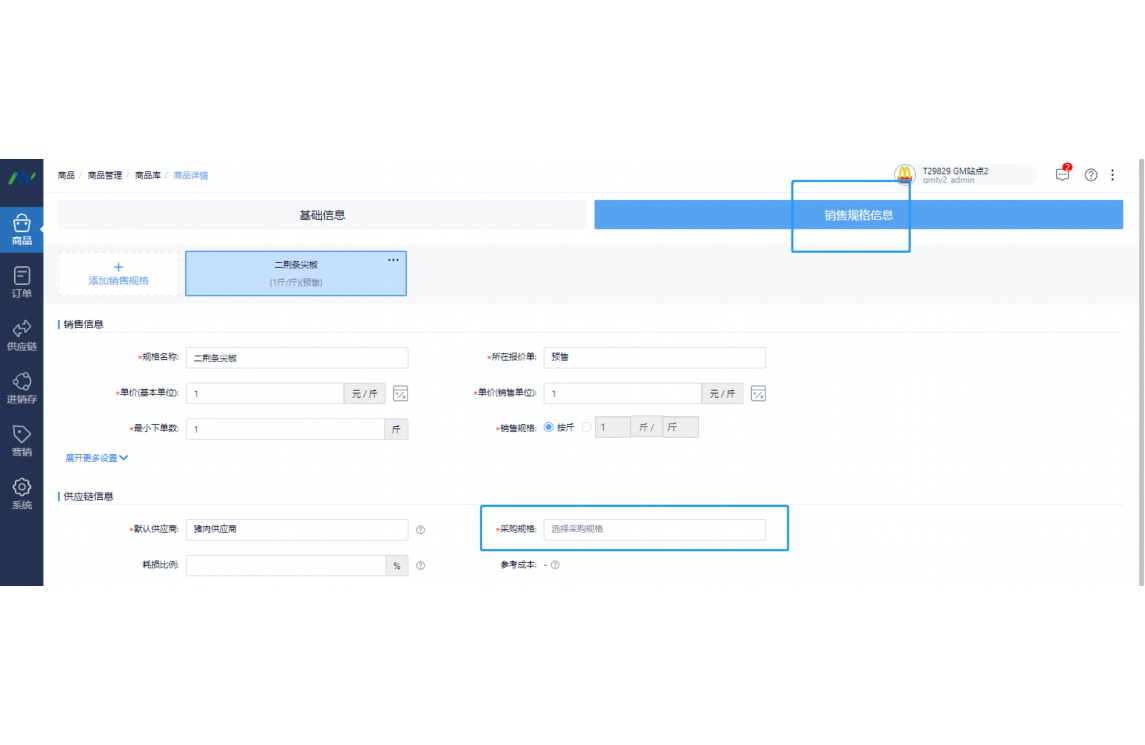Open 系统 settings gear in sidebar
The image size is (1145, 745).
[x=21, y=494]
